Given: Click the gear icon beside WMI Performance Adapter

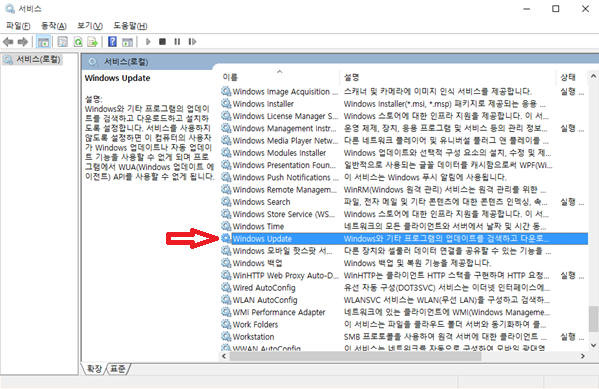Looking at the screenshot, I should tap(226, 312).
